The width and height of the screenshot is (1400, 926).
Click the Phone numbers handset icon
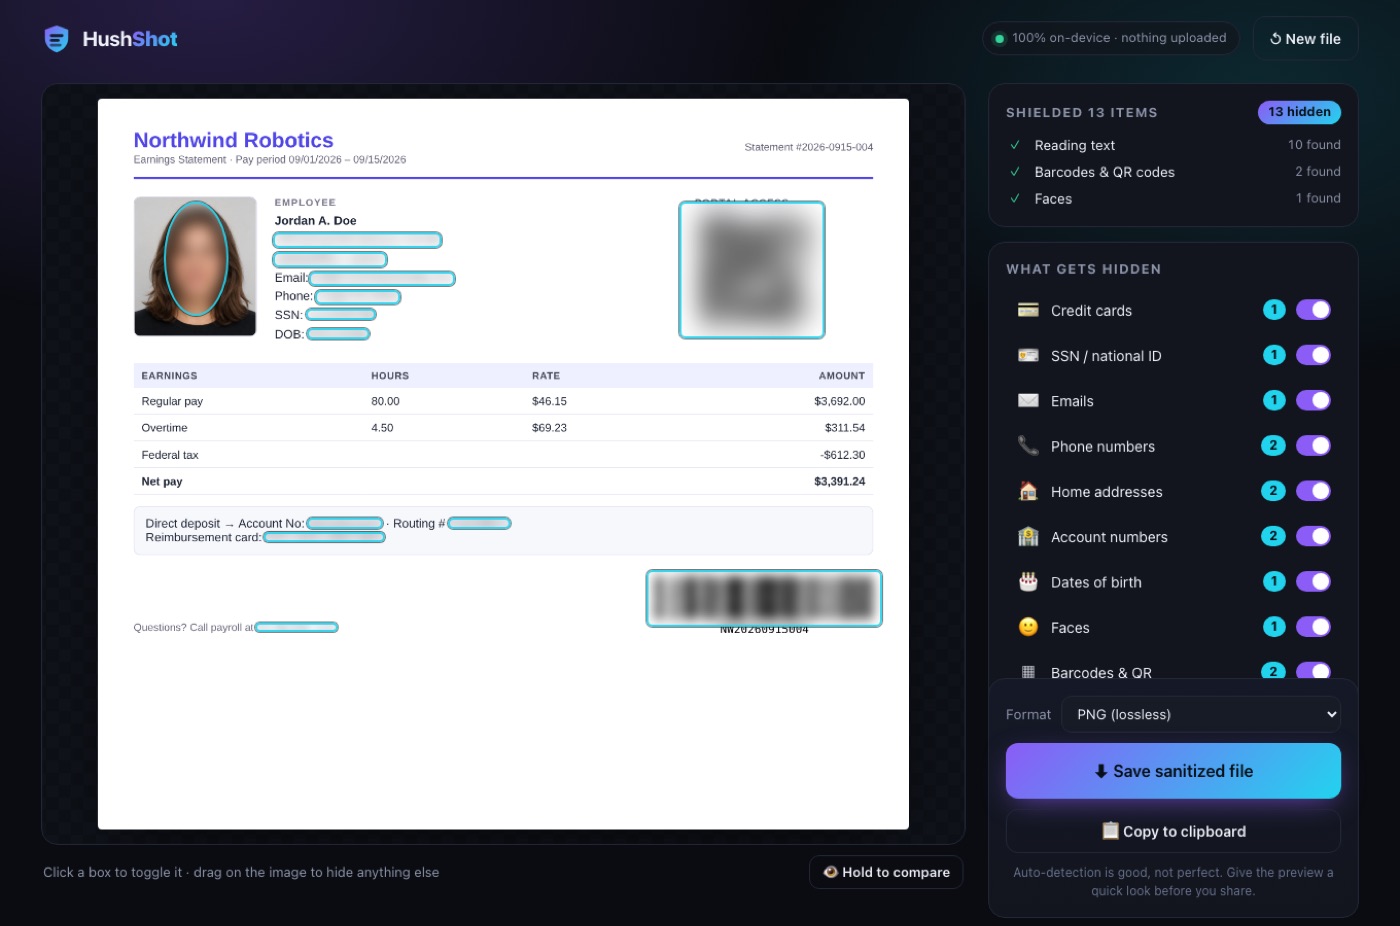[1028, 446]
